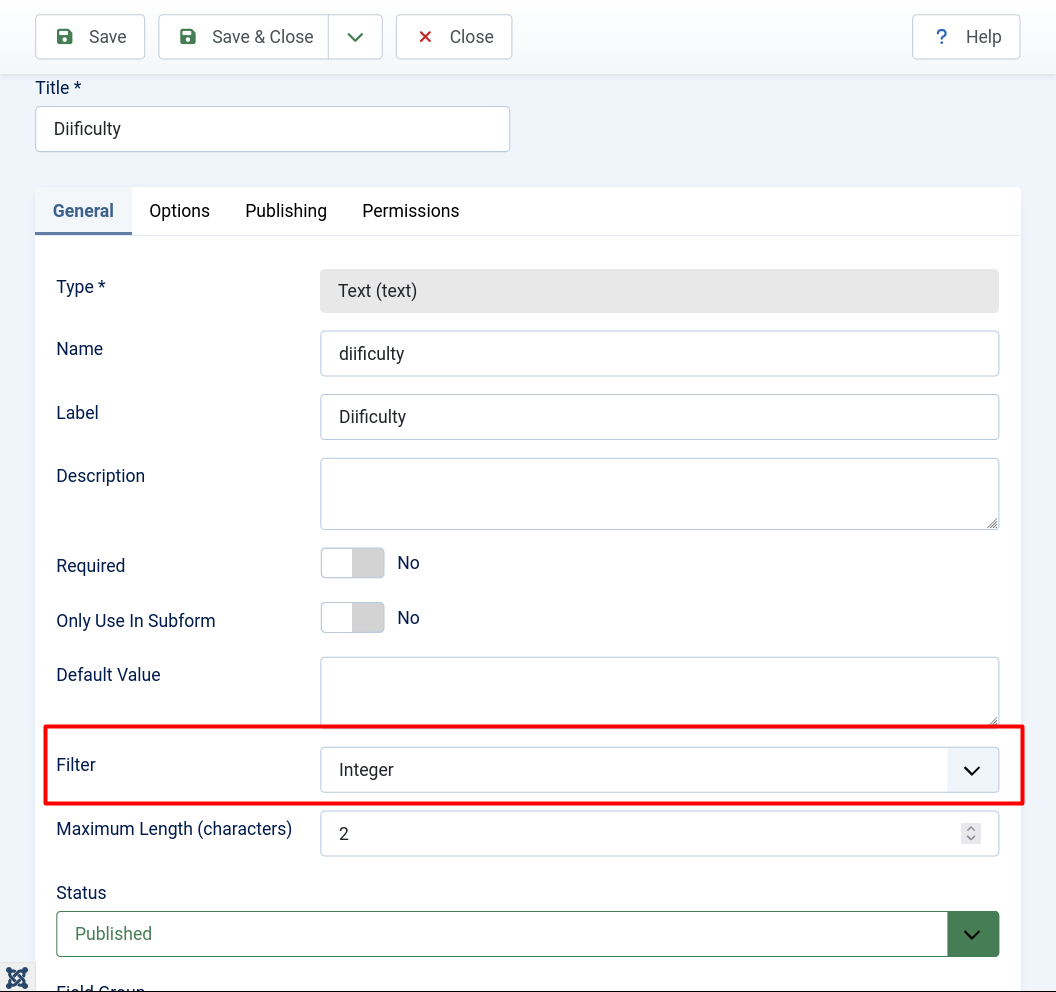The image size is (1056, 992).
Task: Click the Maximum Length stepper field
Action: [650, 832]
